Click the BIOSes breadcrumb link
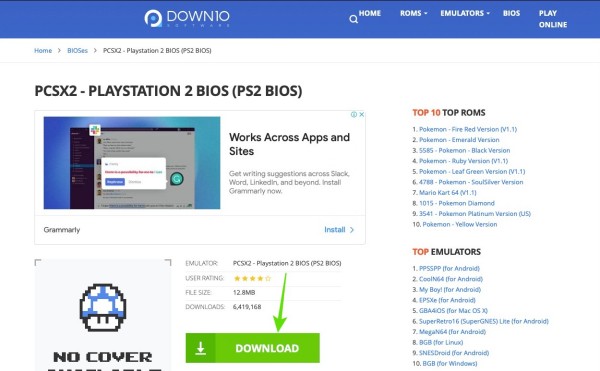This screenshot has width=600, height=371. click(77, 50)
